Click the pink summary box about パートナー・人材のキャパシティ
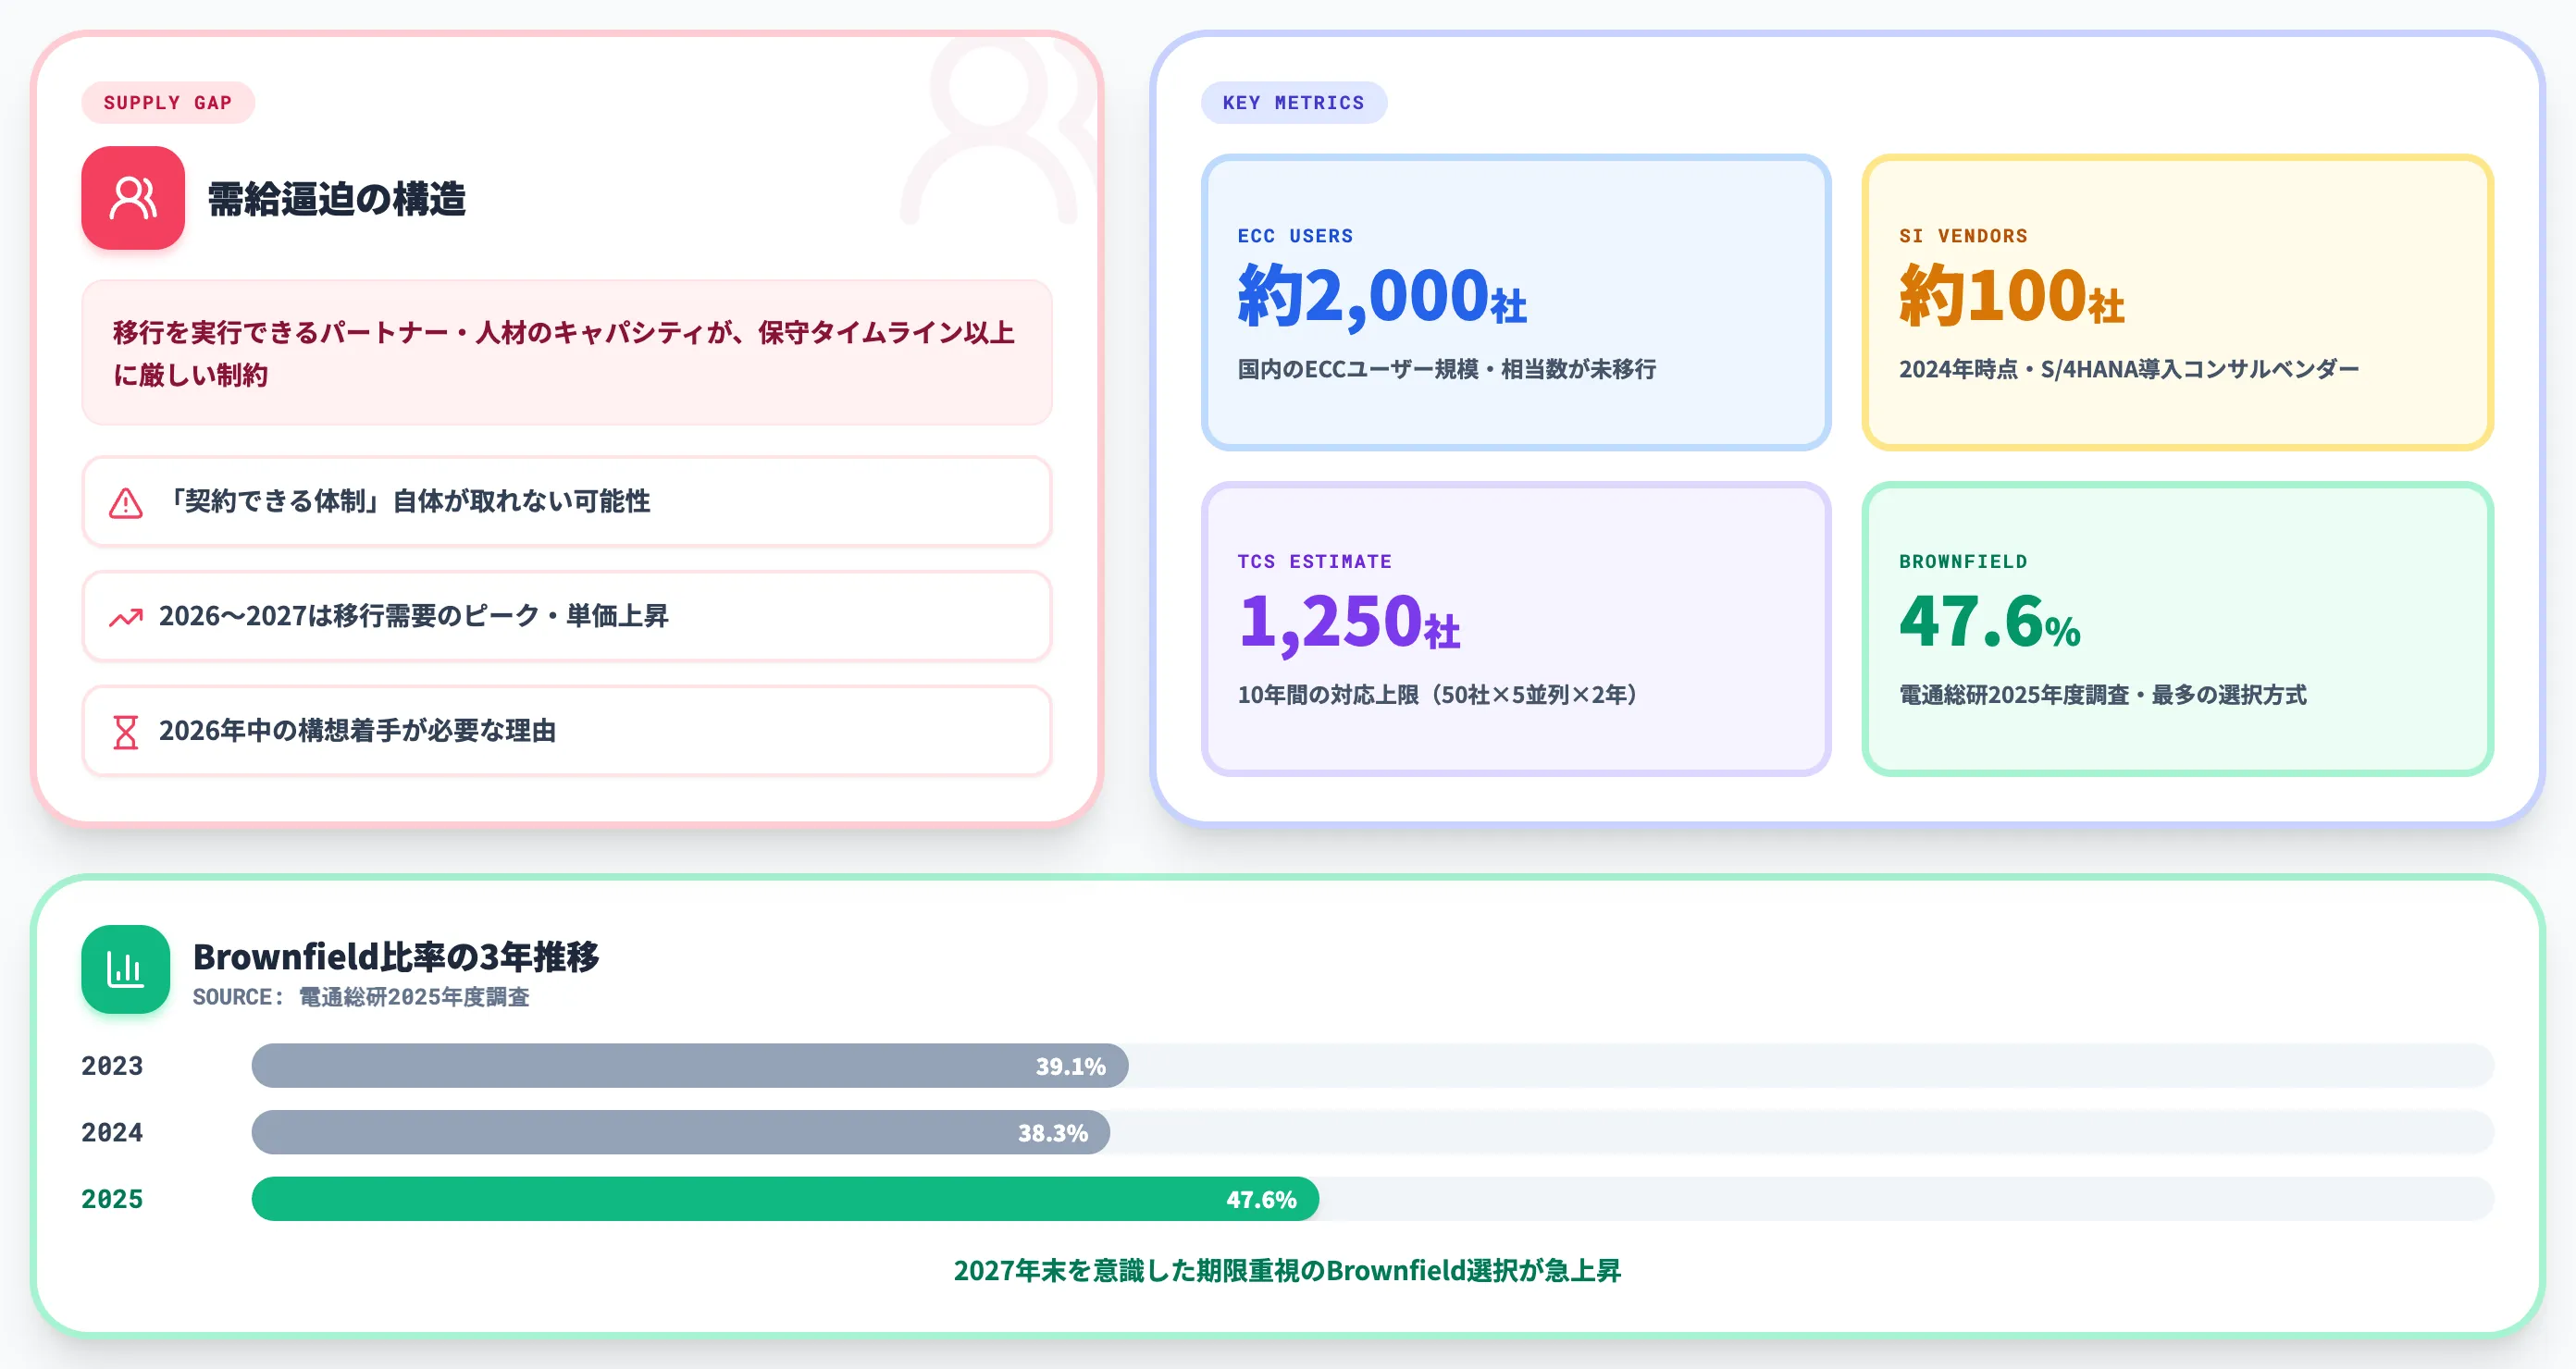The image size is (2576, 1369). click(567, 353)
